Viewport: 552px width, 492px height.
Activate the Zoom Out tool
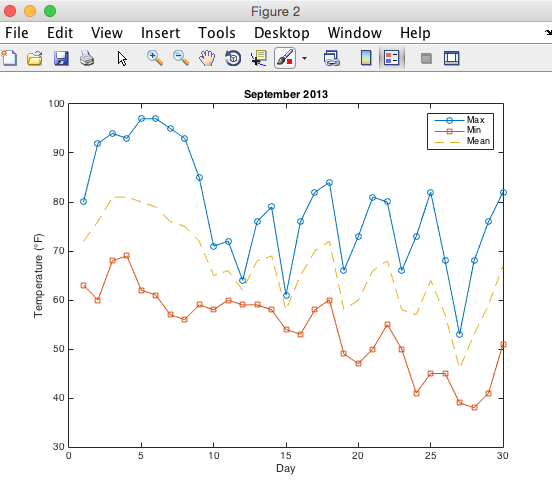pos(181,58)
